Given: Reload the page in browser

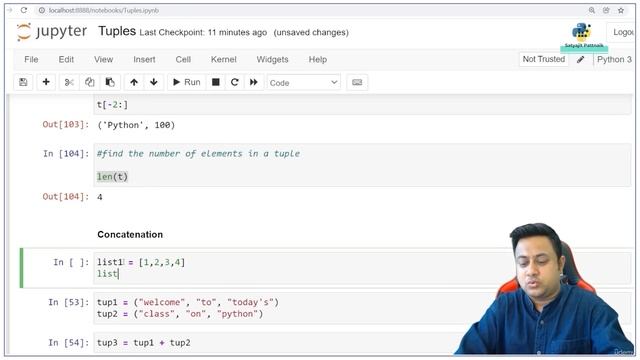Looking at the screenshot, I should coord(24,10).
